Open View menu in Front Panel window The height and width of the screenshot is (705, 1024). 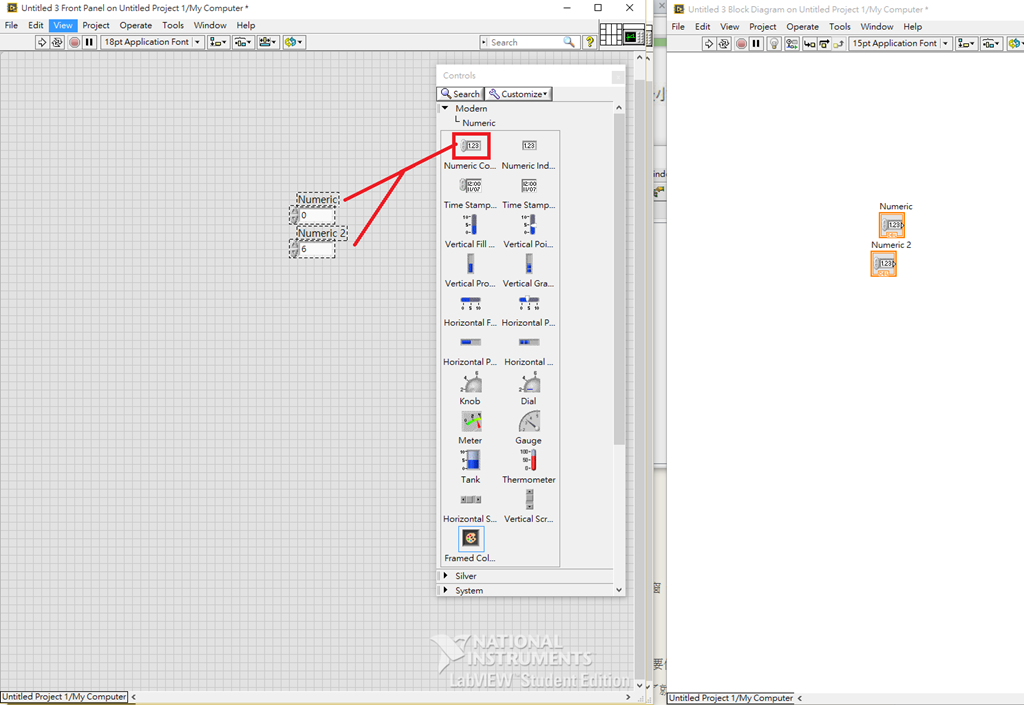pyautogui.click(x=63, y=25)
